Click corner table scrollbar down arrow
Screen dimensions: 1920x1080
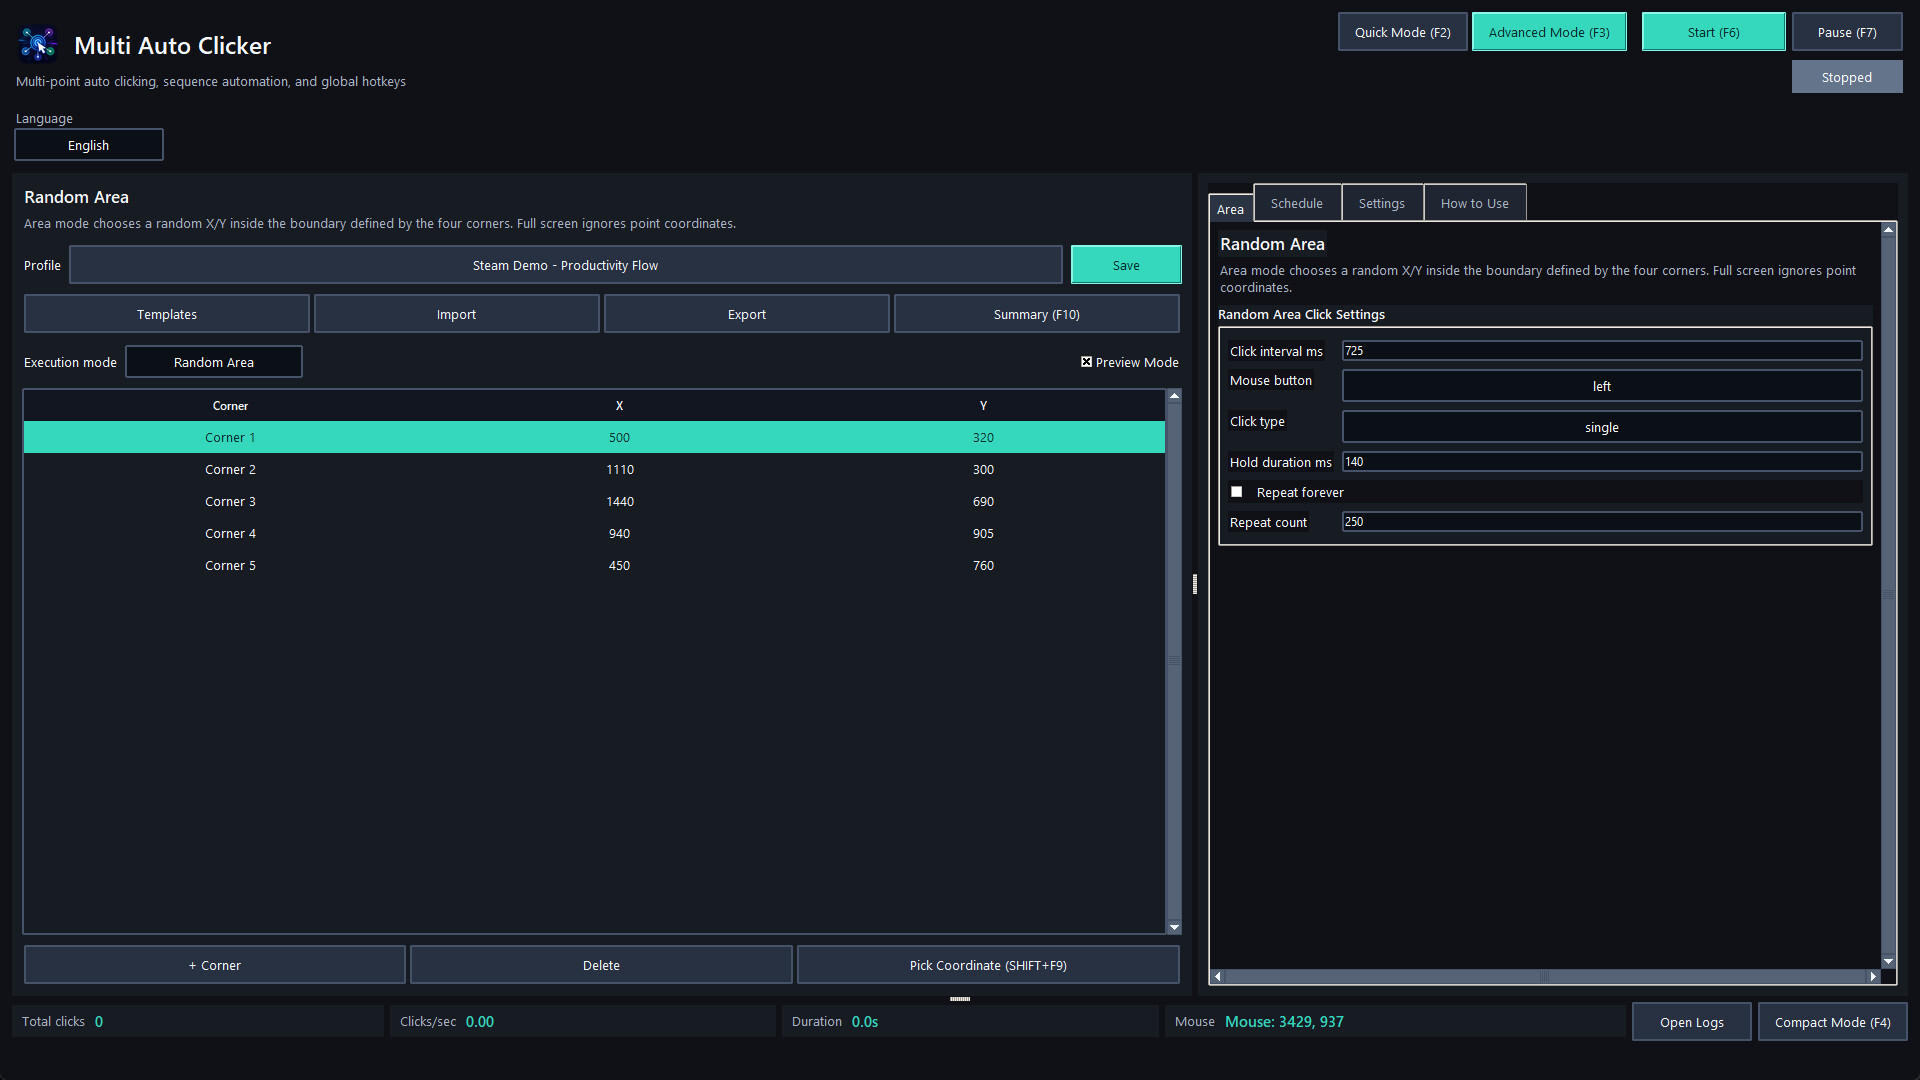click(x=1174, y=927)
